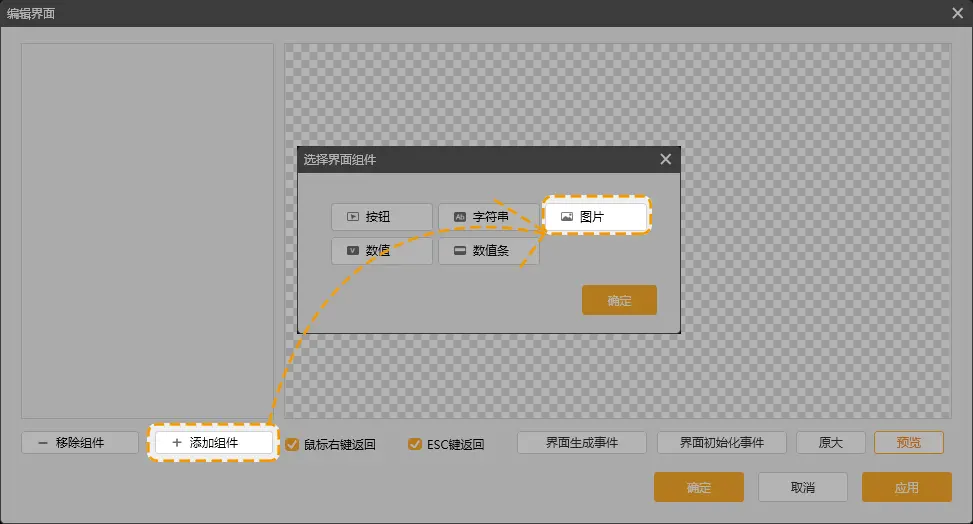The height and width of the screenshot is (524, 973).
Task: Click the plus 添加组件 button
Action: pyautogui.click(x=212, y=442)
